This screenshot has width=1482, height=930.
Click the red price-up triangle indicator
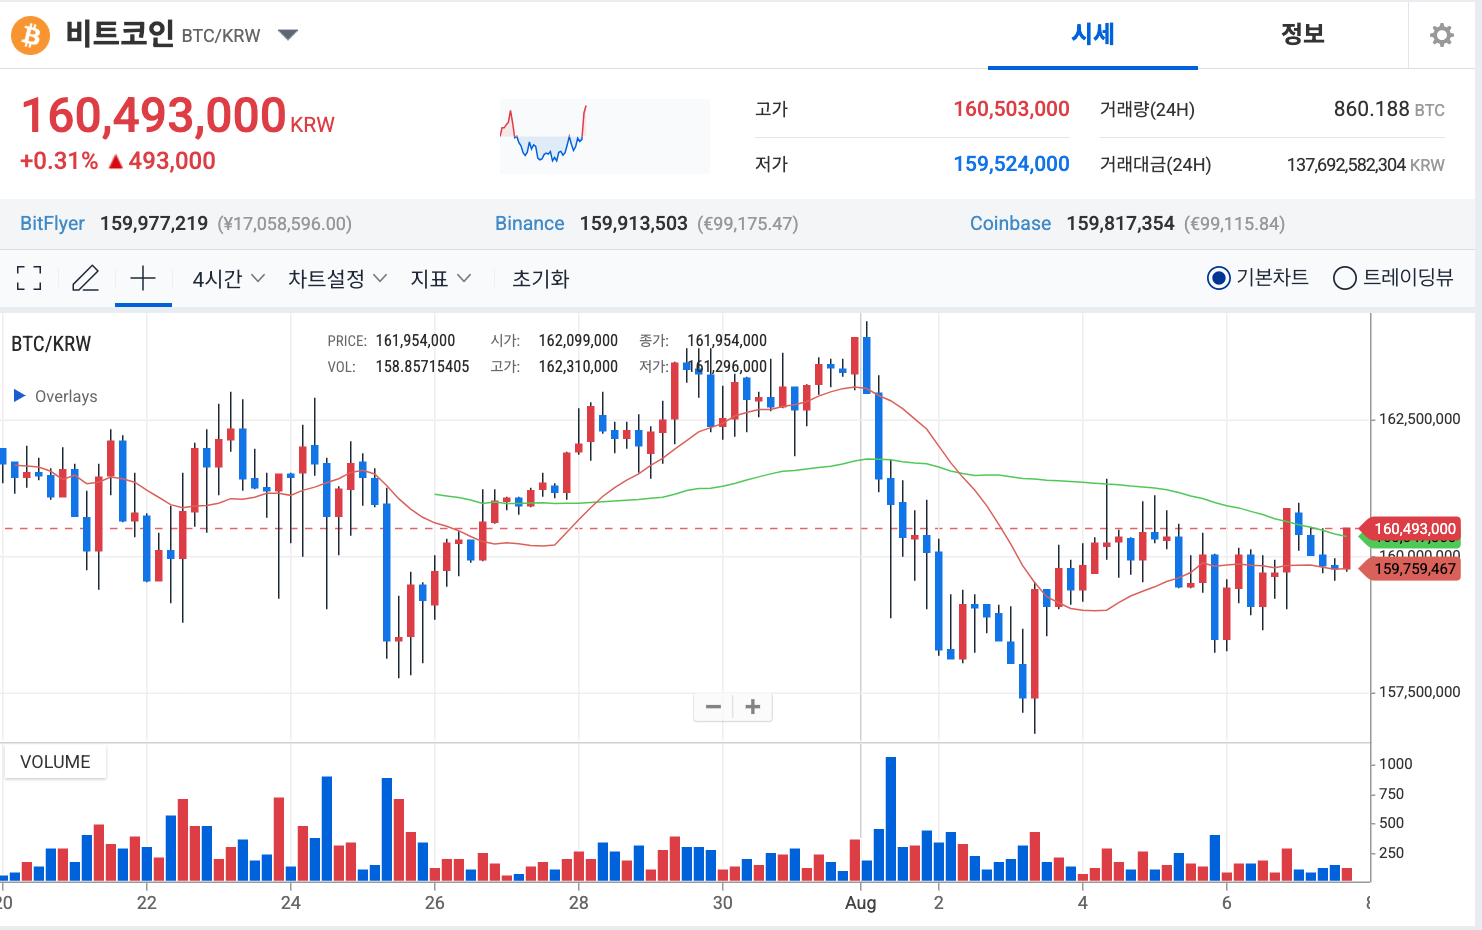(116, 161)
